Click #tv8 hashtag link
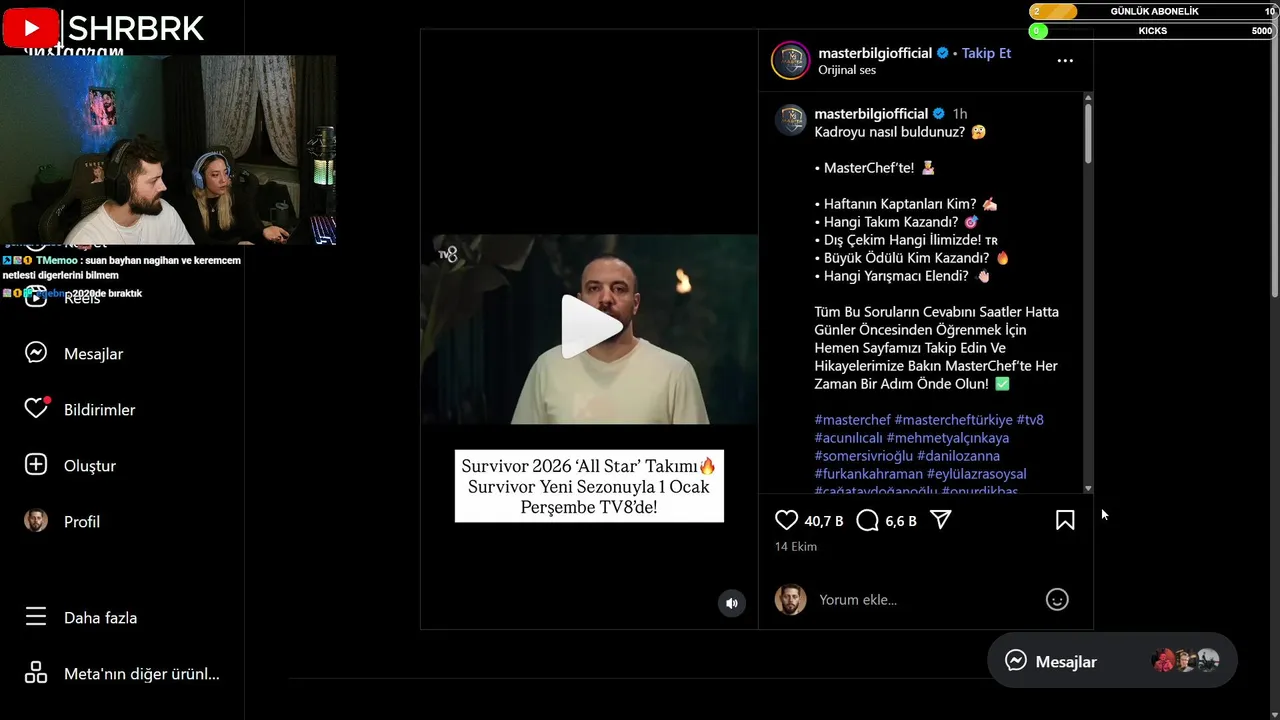Viewport: 1280px width, 720px height. (x=1030, y=420)
